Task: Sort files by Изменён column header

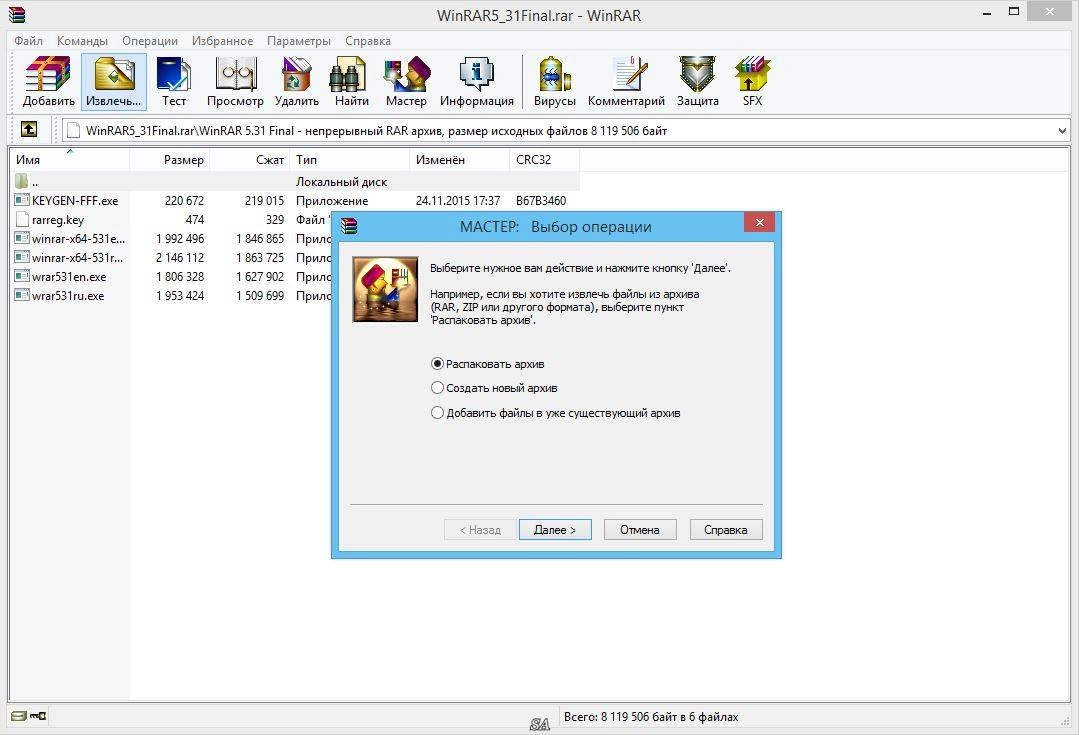Action: coord(460,160)
